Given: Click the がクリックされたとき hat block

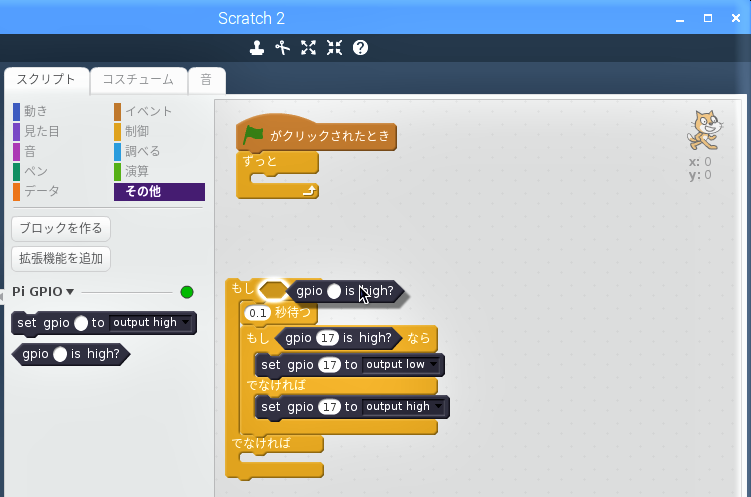Looking at the screenshot, I should (316, 136).
